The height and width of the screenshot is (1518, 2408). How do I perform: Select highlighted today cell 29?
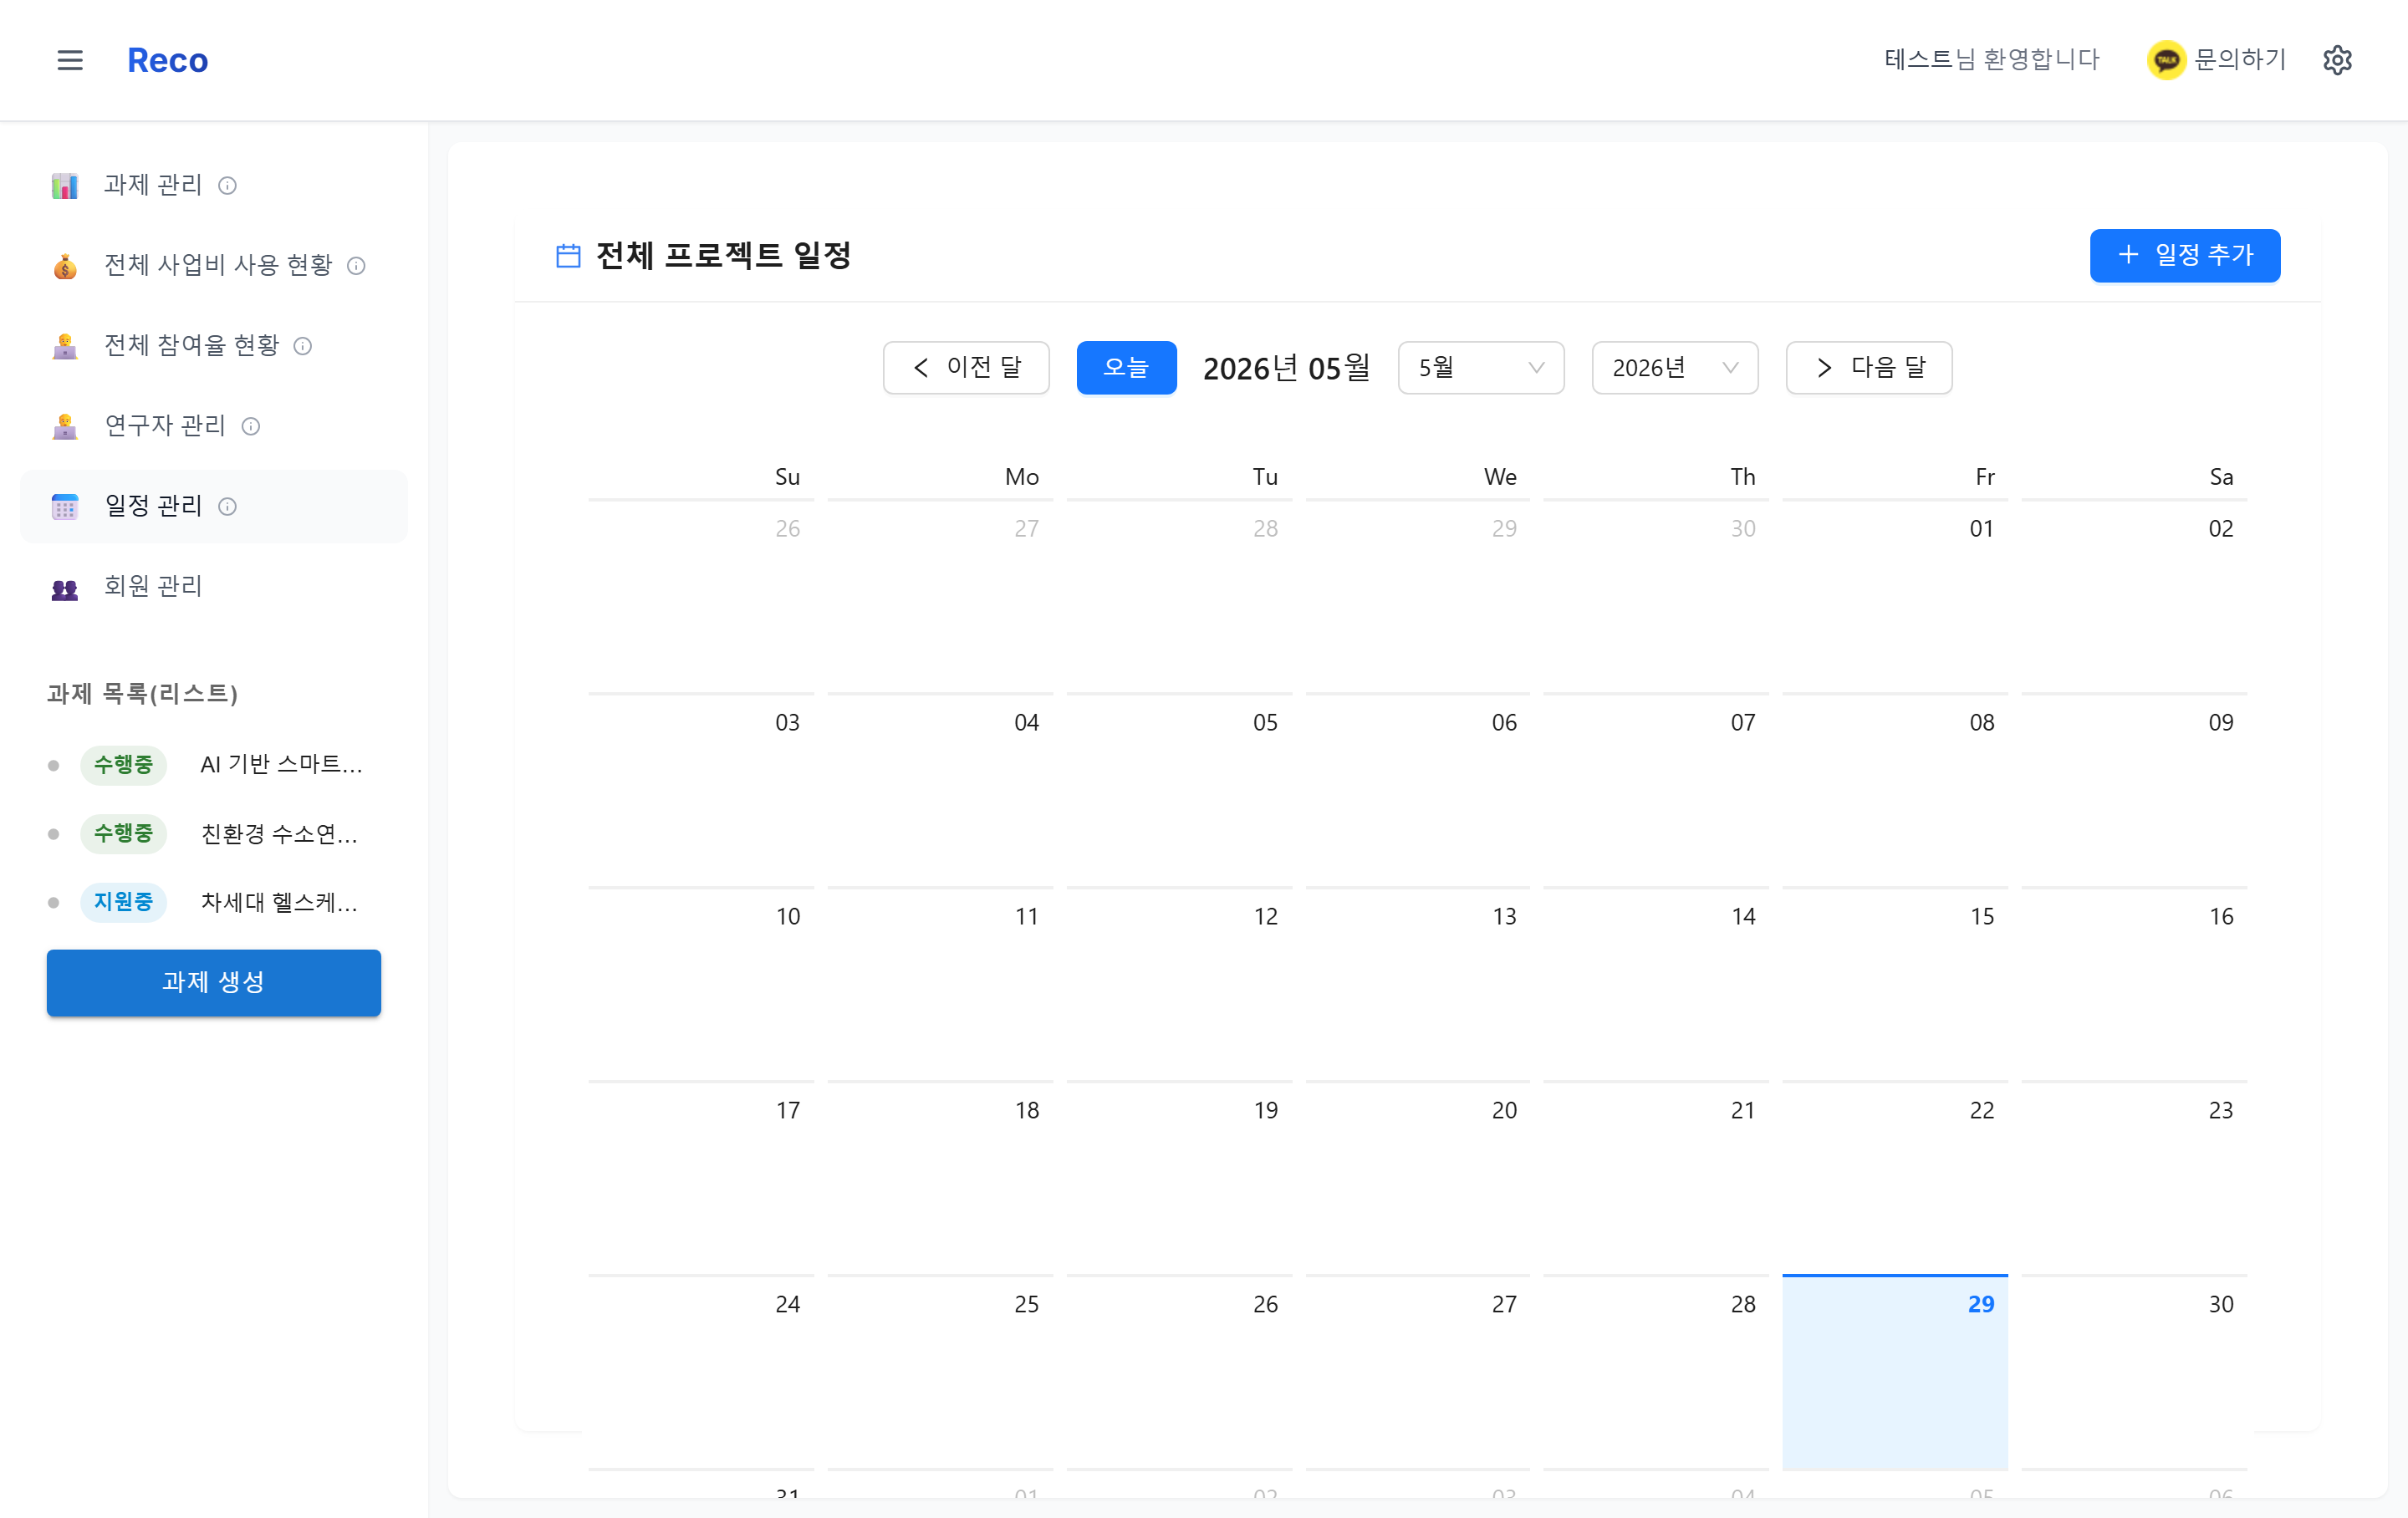[x=1895, y=1371]
